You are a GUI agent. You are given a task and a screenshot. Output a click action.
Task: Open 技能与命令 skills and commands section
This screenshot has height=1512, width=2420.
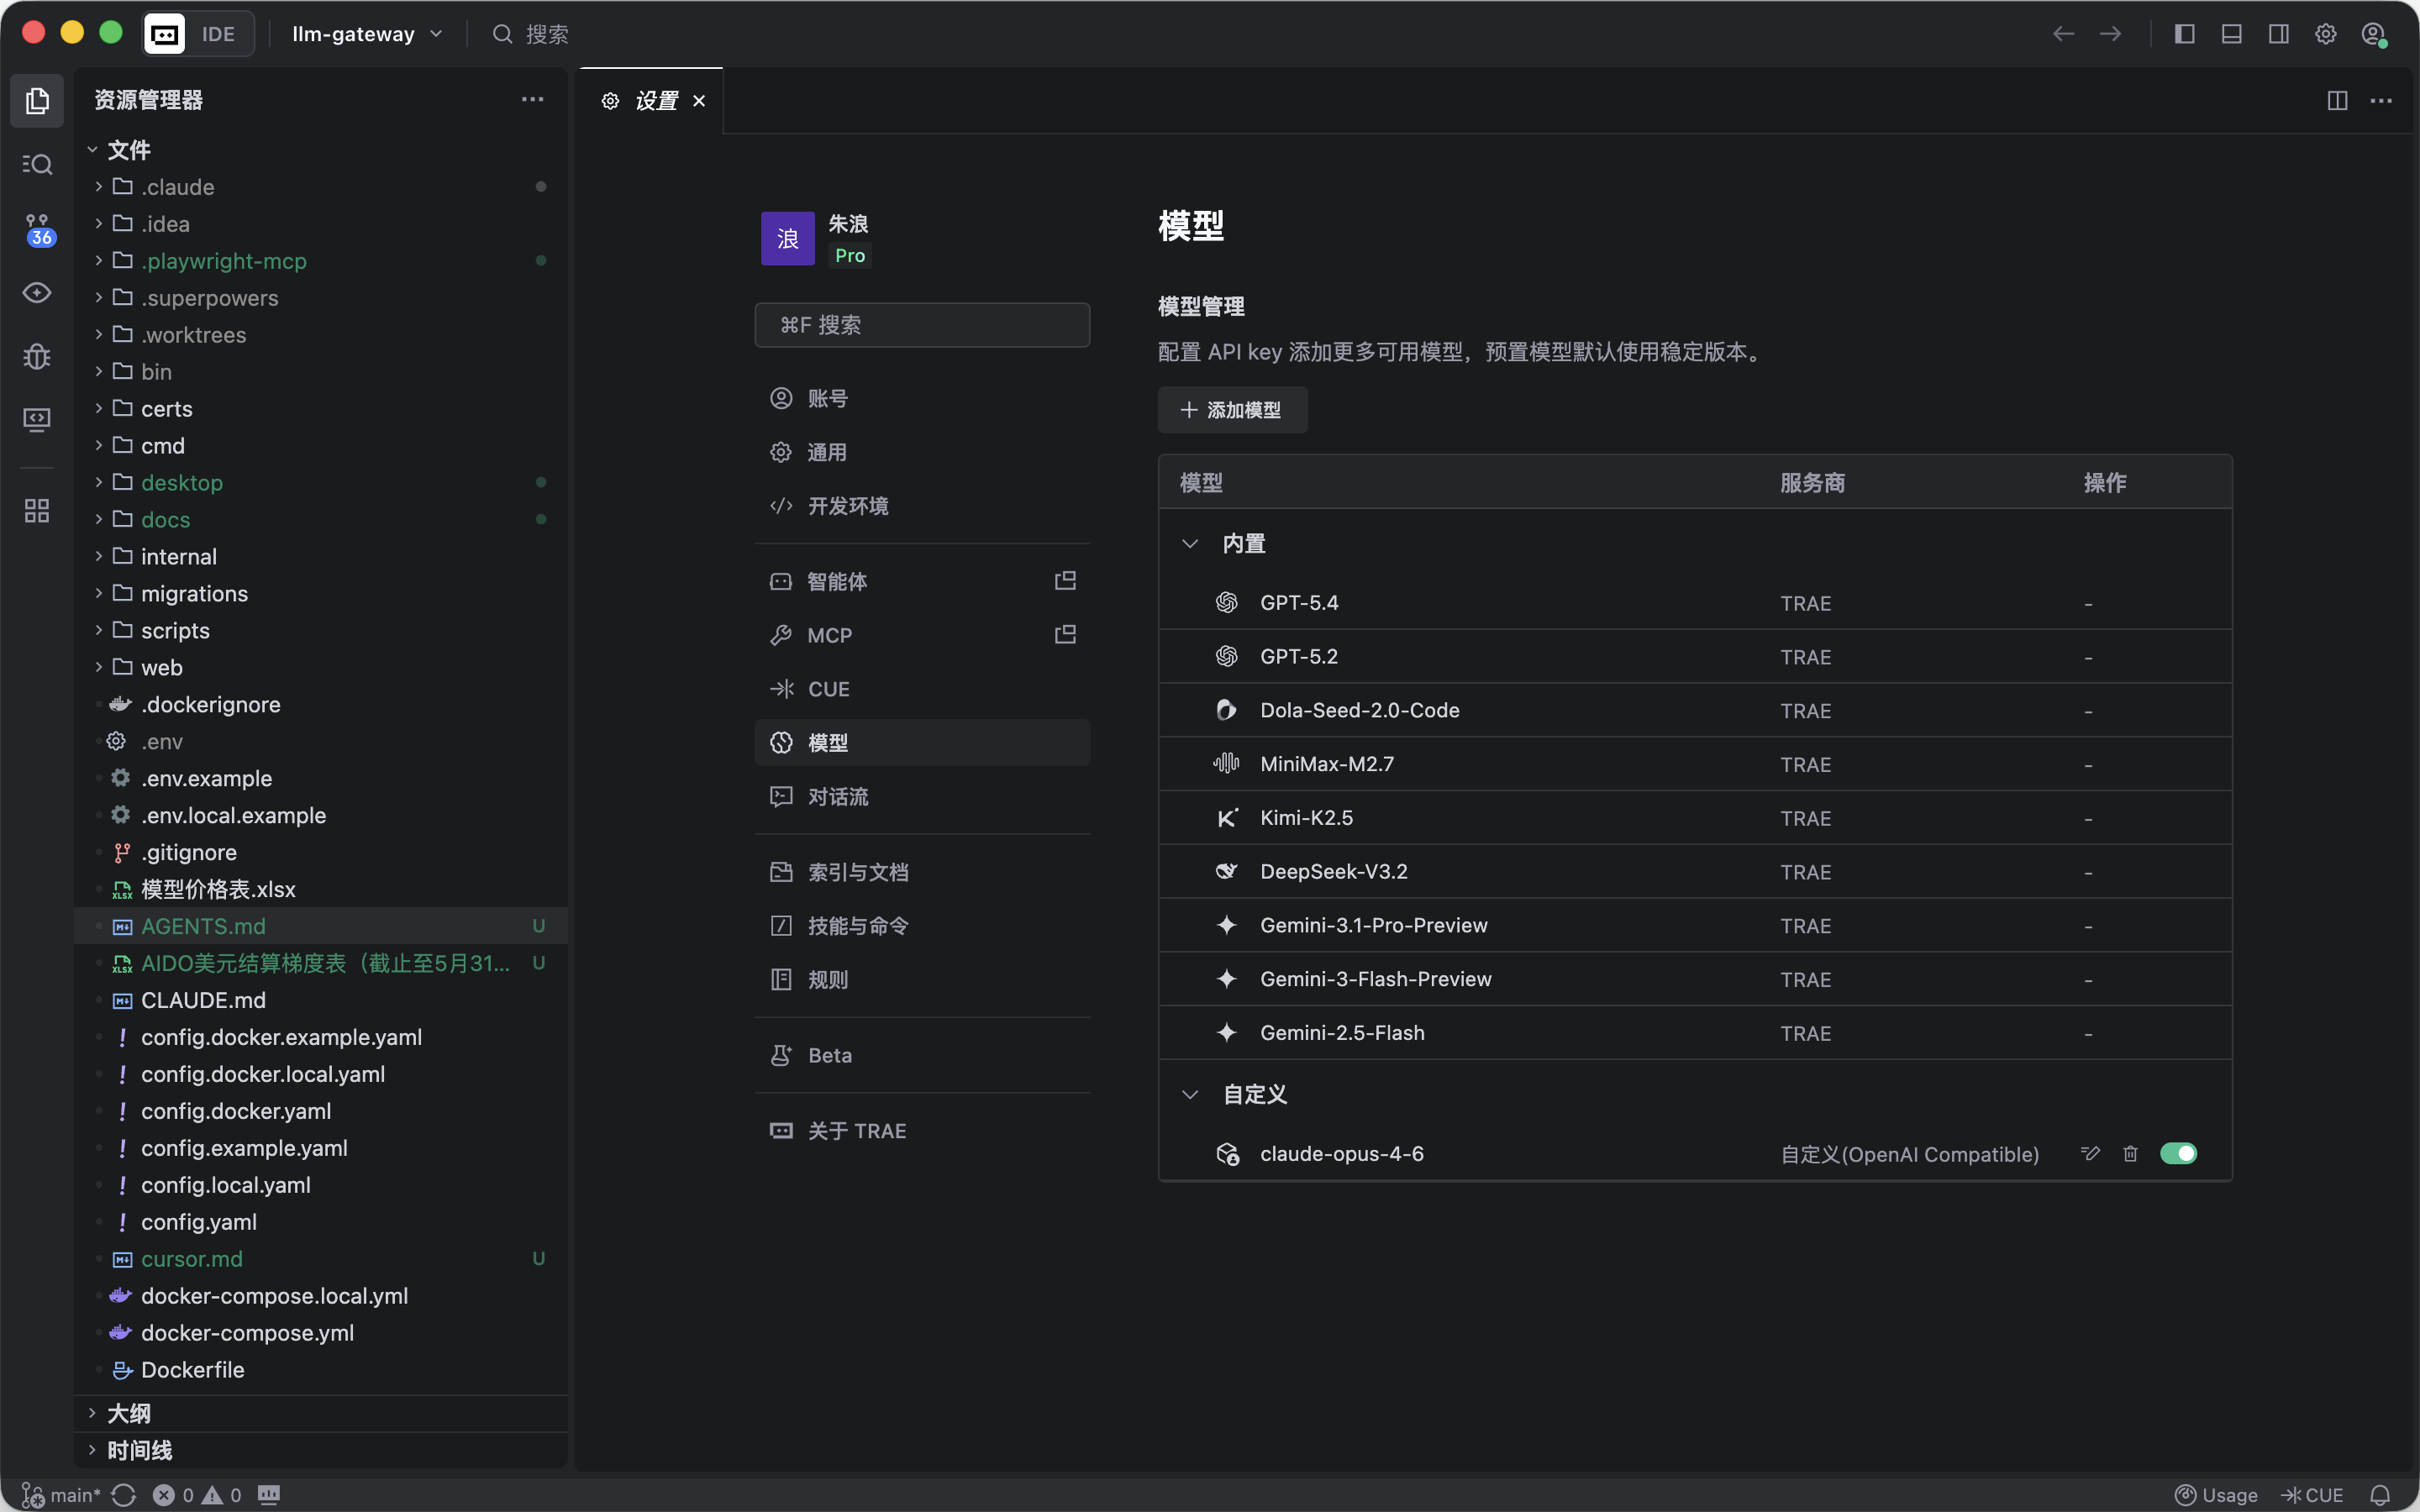coord(921,925)
